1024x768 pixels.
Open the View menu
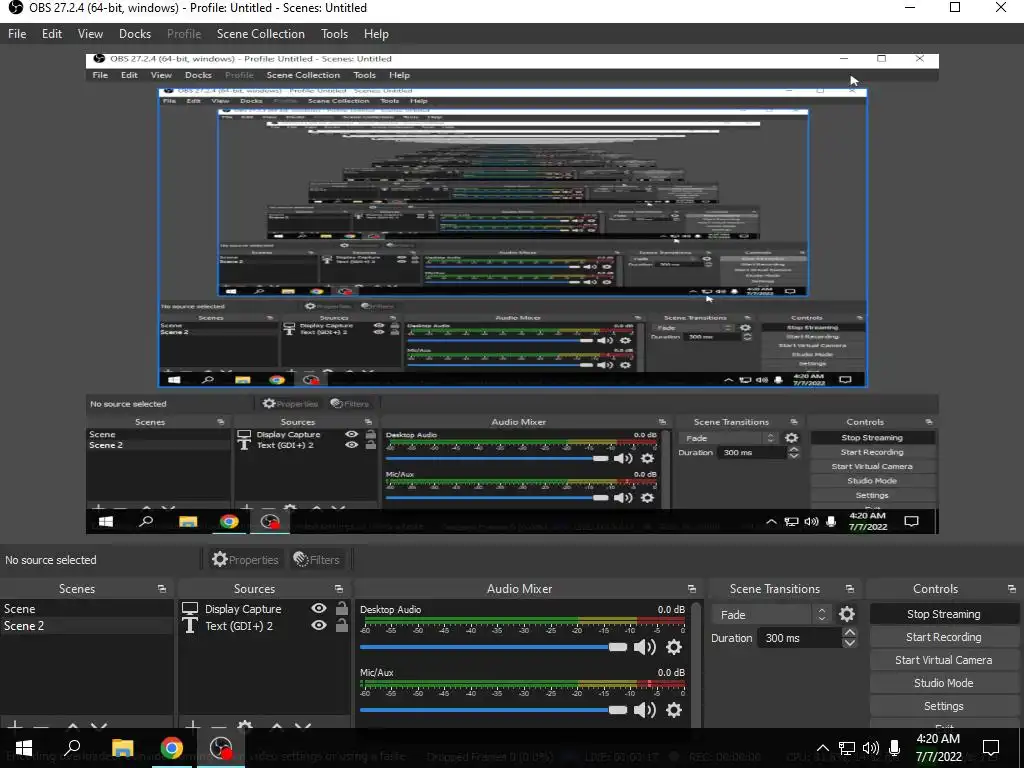point(90,34)
